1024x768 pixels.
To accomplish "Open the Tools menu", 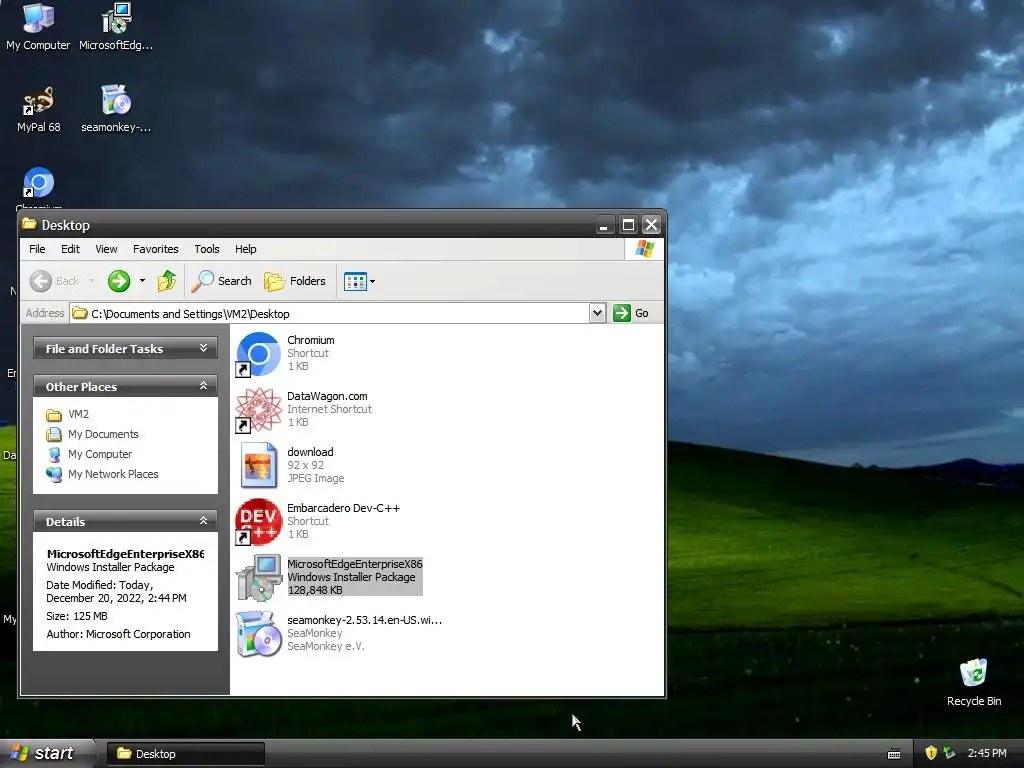I will tap(206, 249).
